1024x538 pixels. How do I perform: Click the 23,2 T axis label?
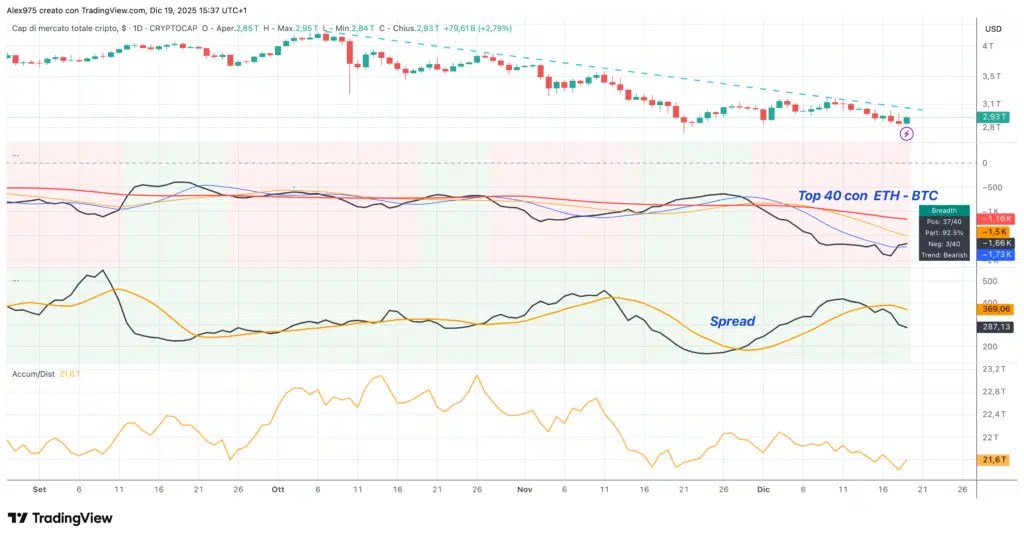(x=994, y=369)
